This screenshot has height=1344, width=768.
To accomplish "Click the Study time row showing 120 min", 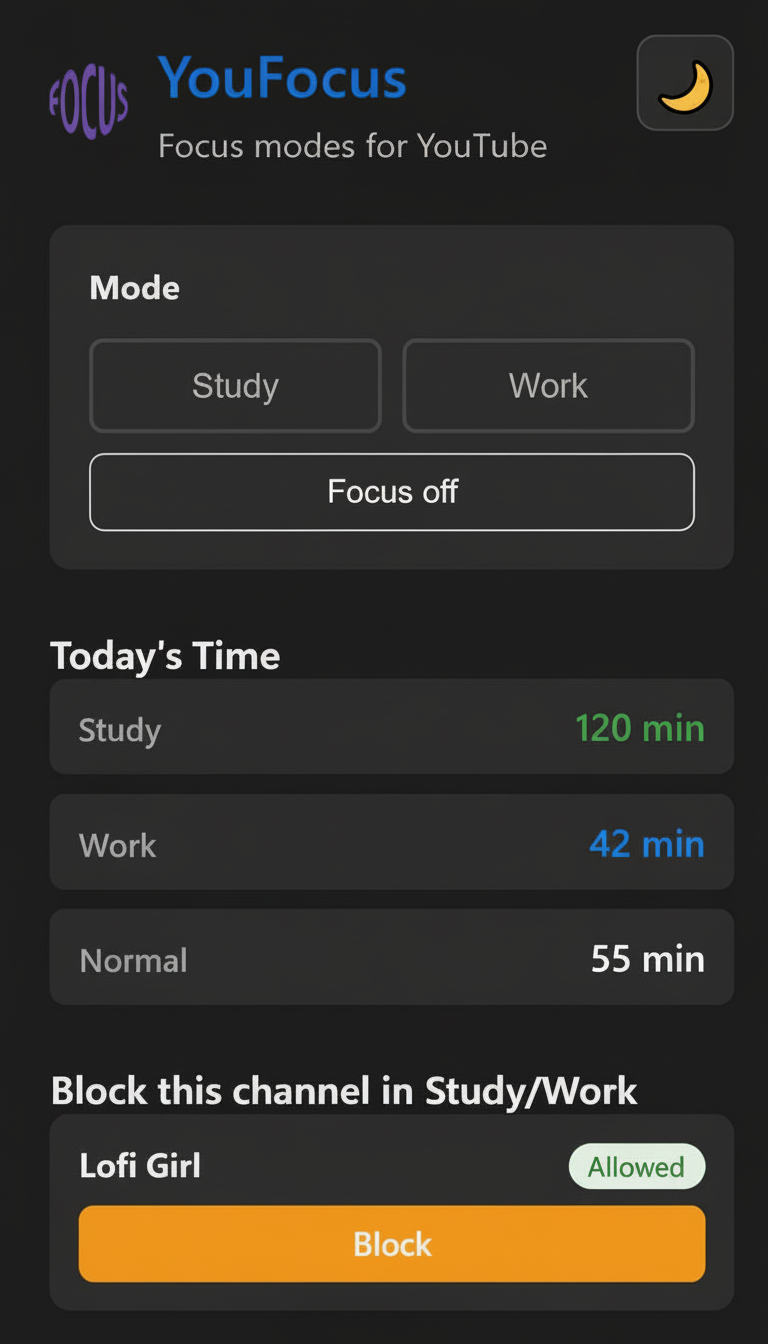I will point(392,727).
